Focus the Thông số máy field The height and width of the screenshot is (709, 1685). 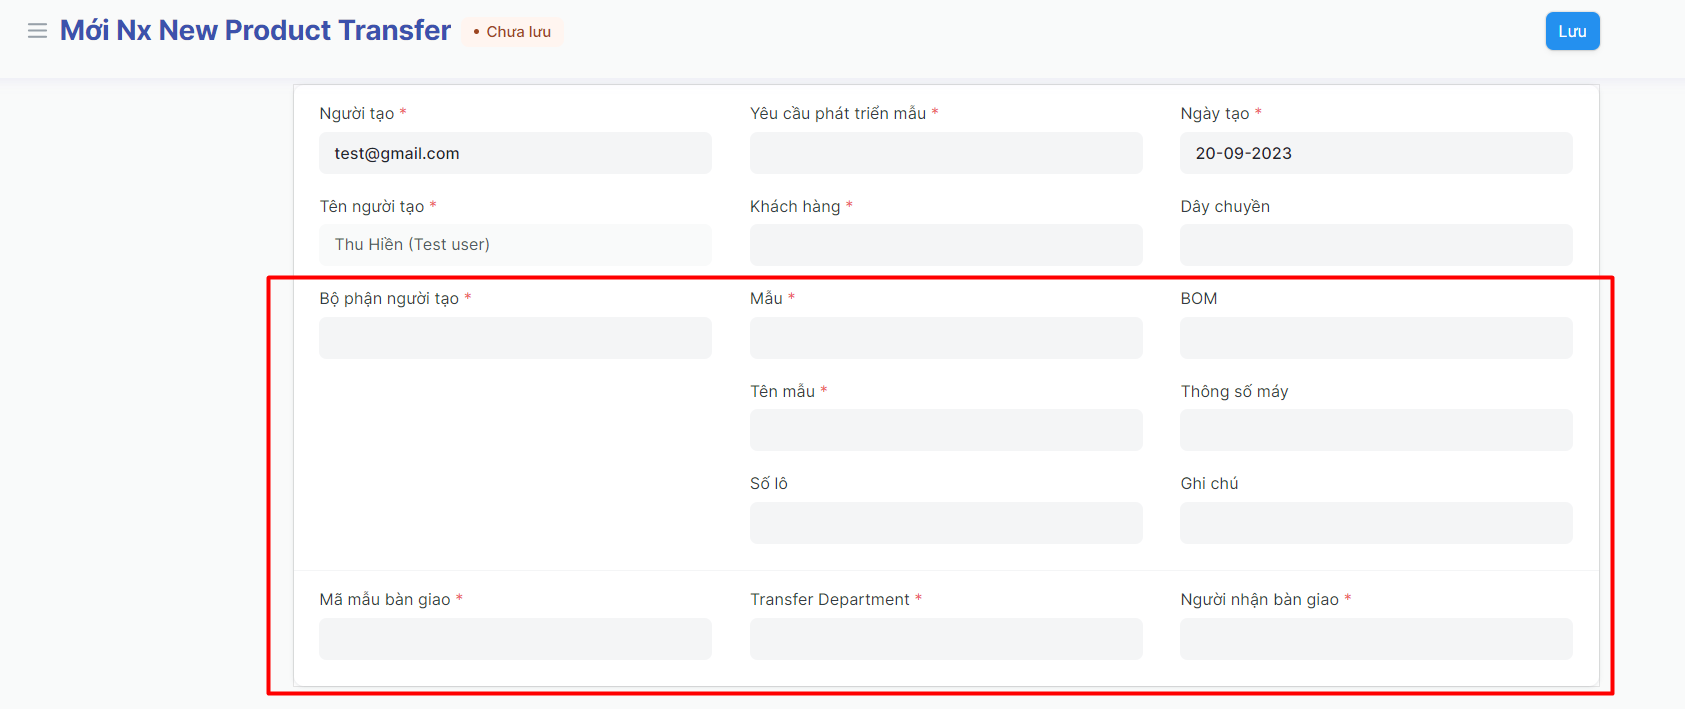[1375, 430]
